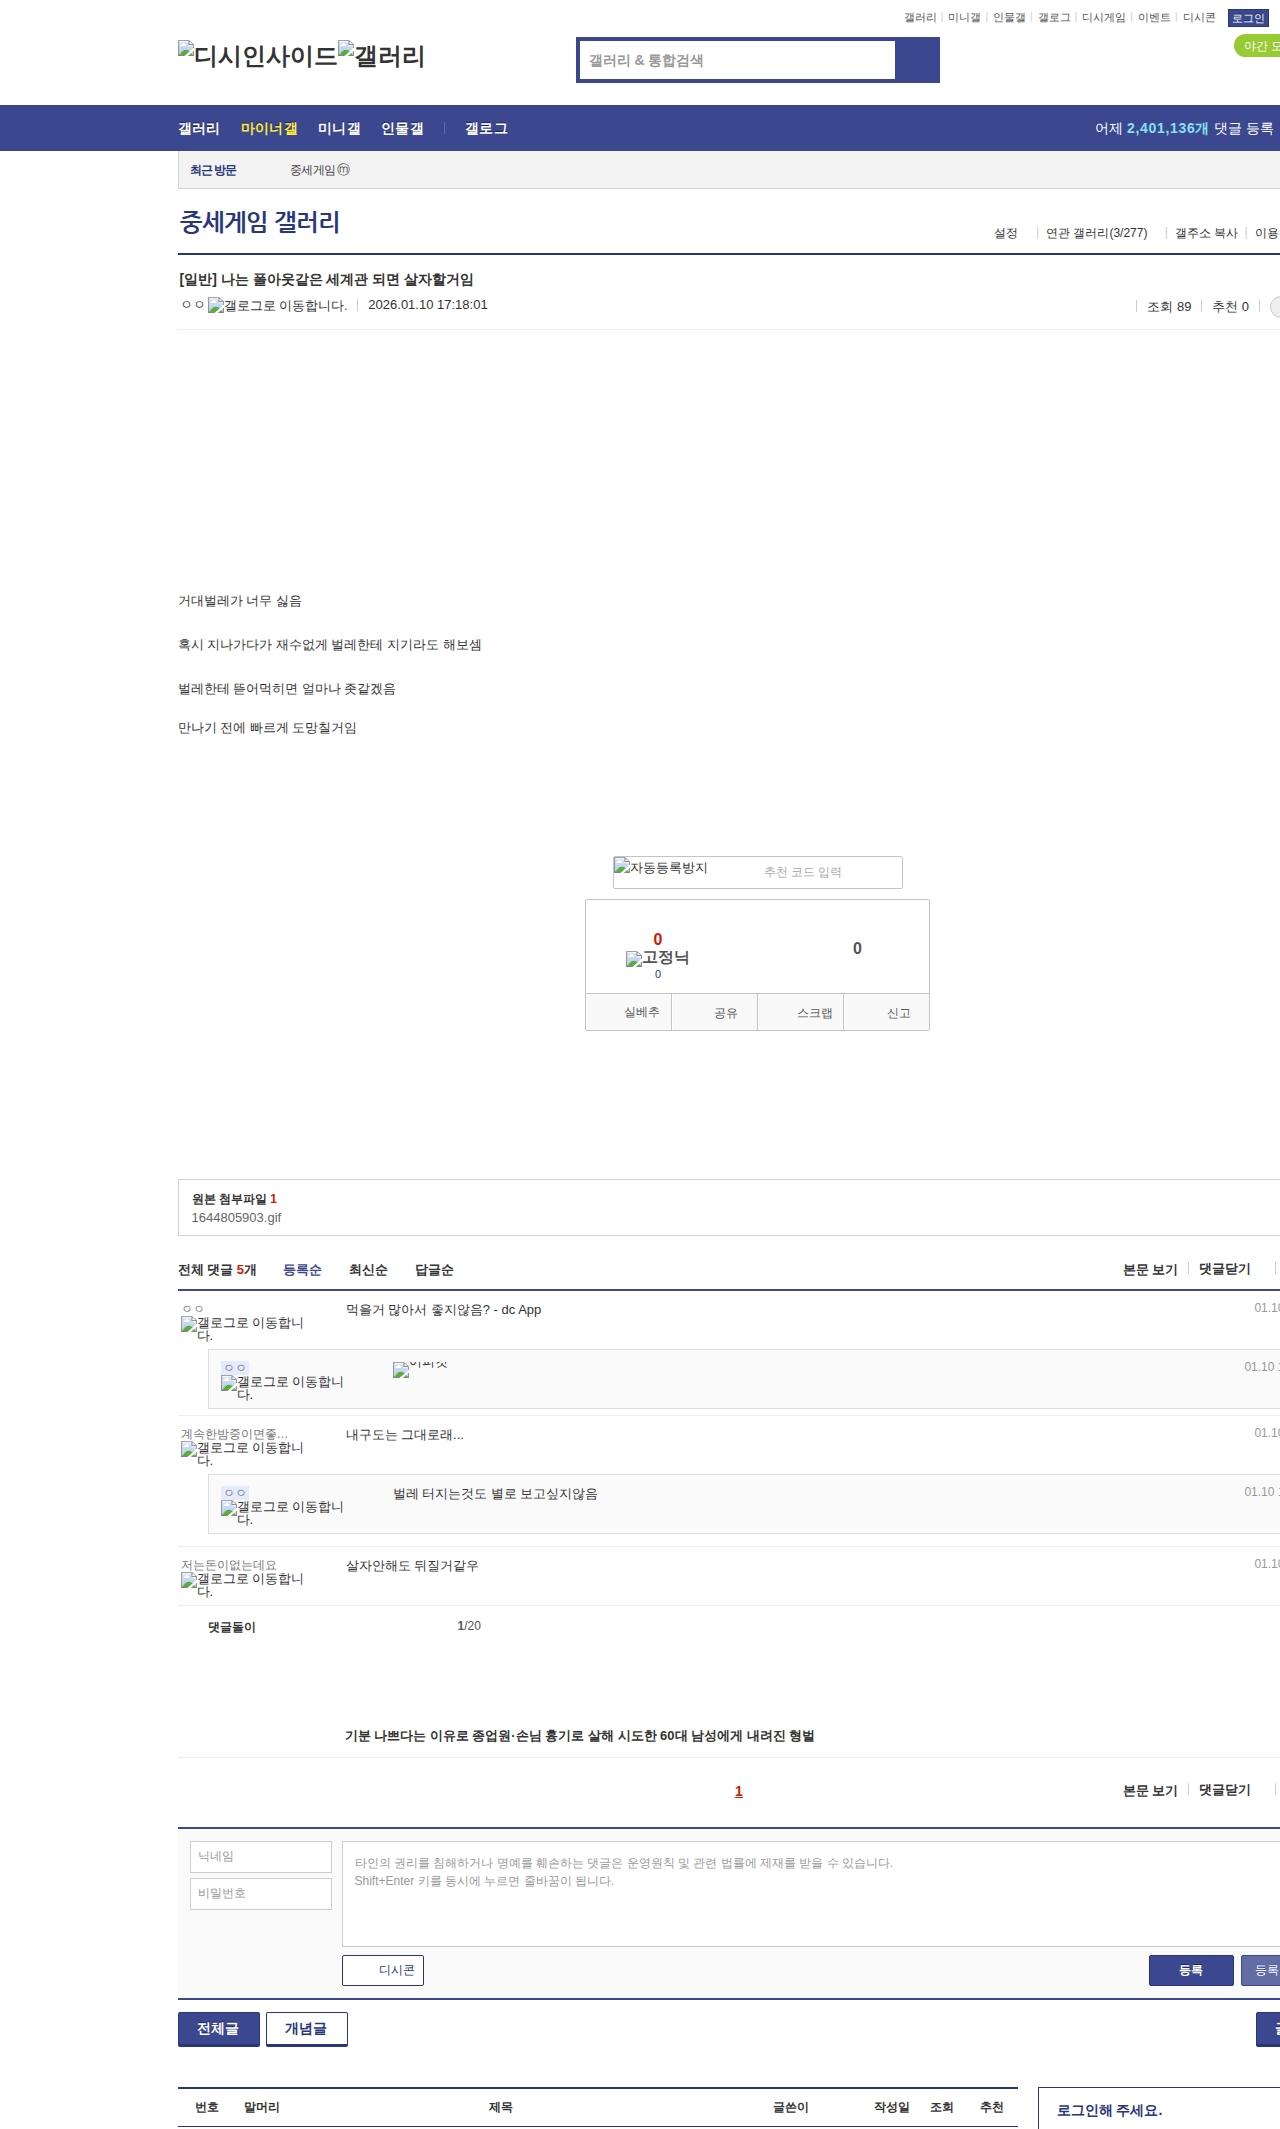
Task: Click the 자동등록방지 captcha image
Action: coord(661,868)
